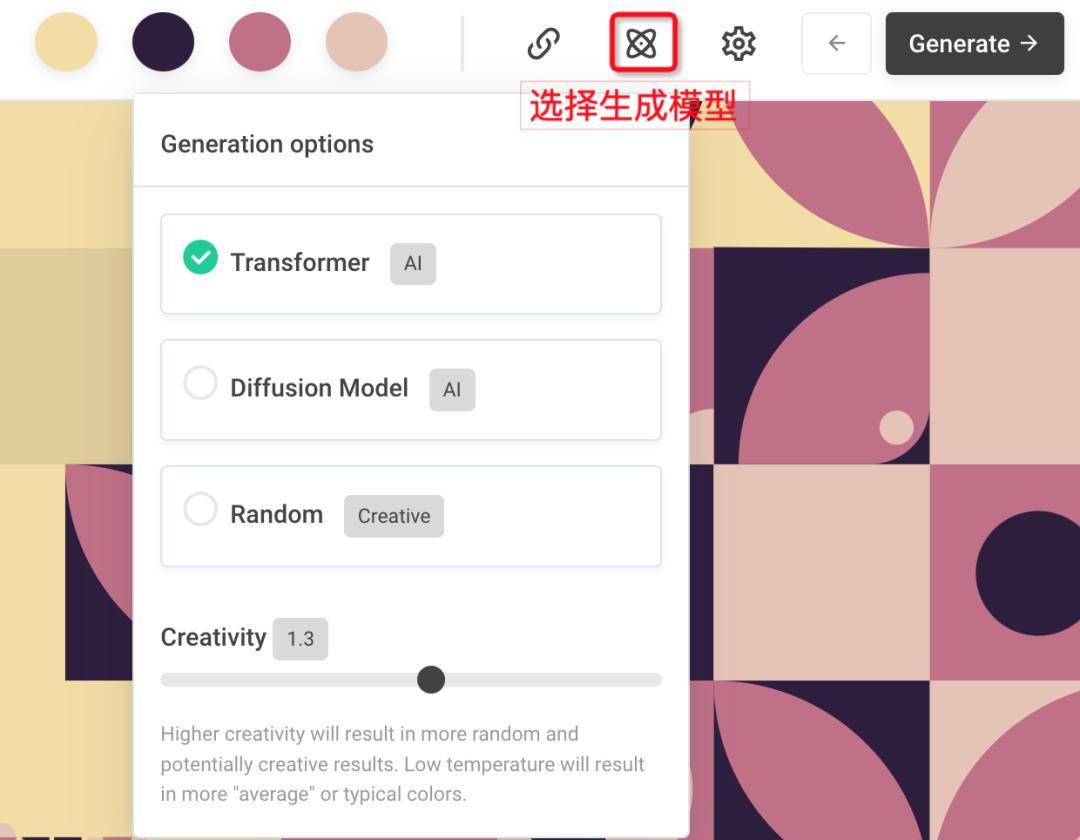Image resolution: width=1080 pixels, height=840 pixels.
Task: Click the Creativity slider handle
Action: tap(431, 680)
